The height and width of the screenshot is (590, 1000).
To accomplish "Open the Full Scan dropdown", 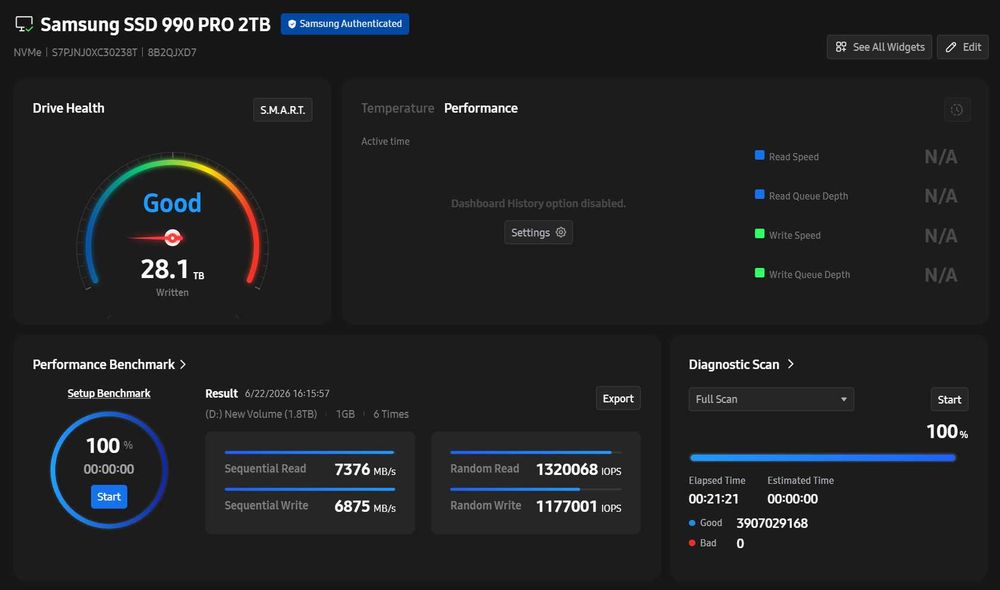I will (771, 399).
